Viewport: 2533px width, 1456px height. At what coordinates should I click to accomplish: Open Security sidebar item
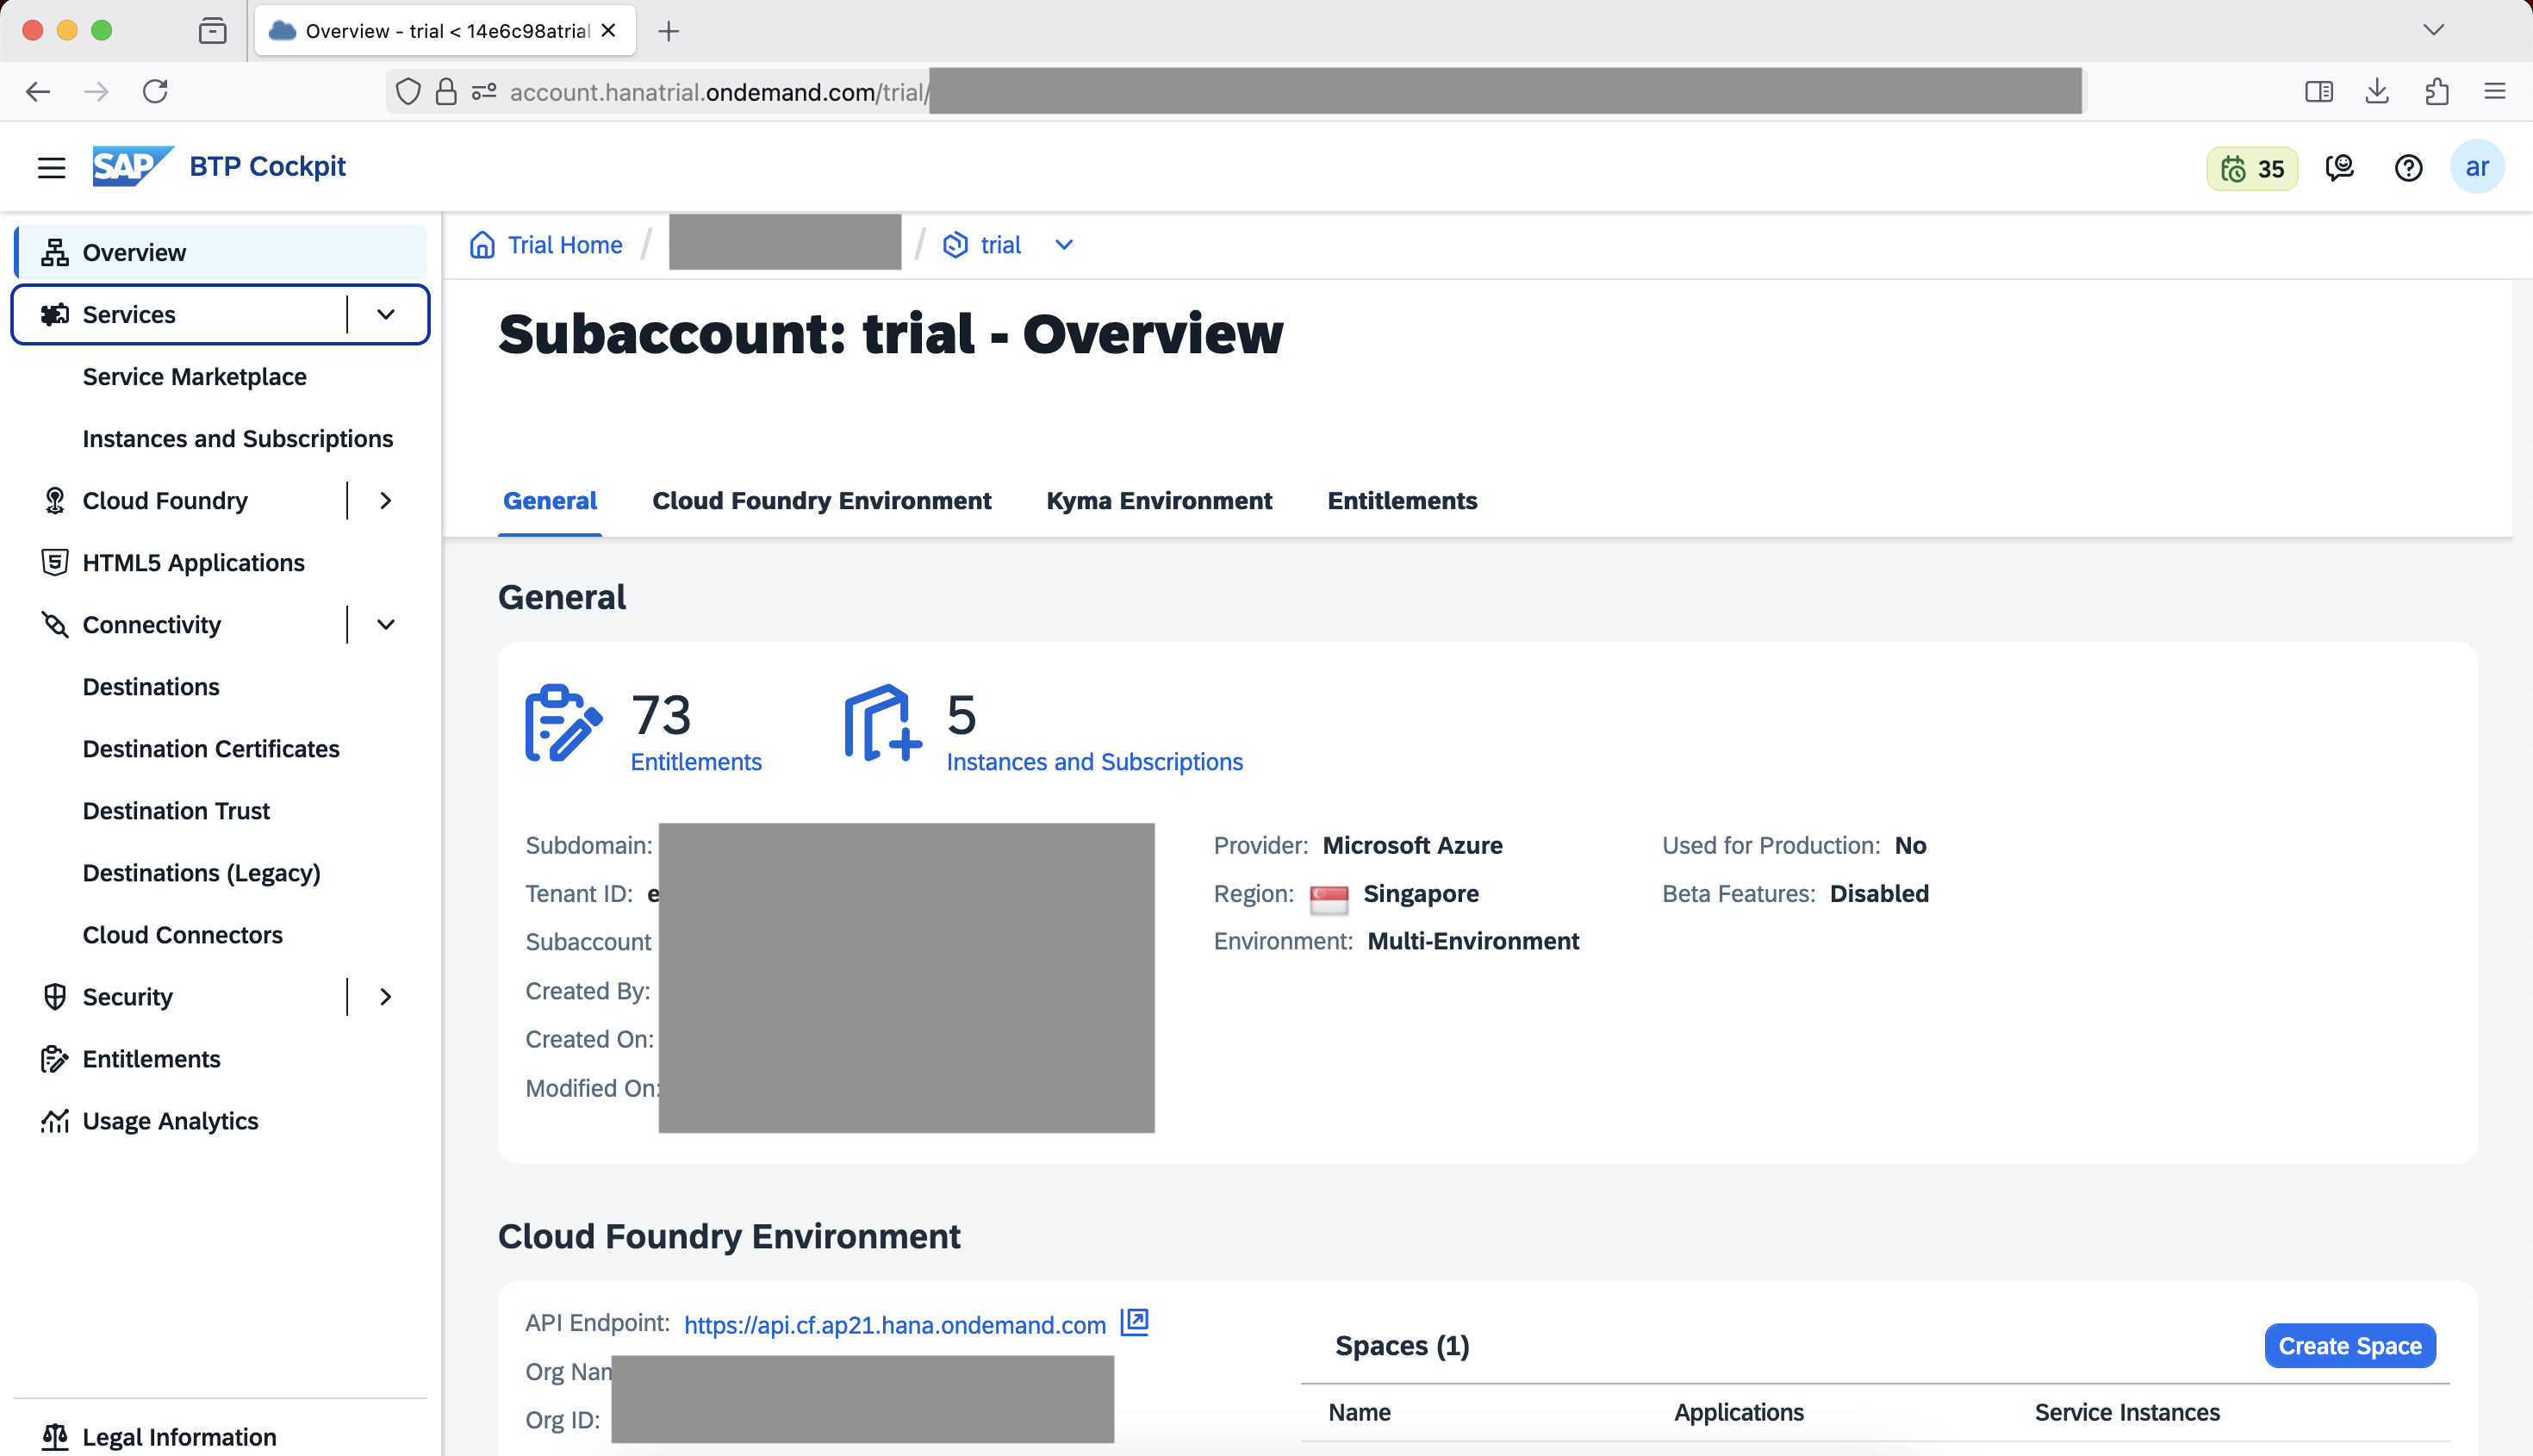tap(127, 997)
